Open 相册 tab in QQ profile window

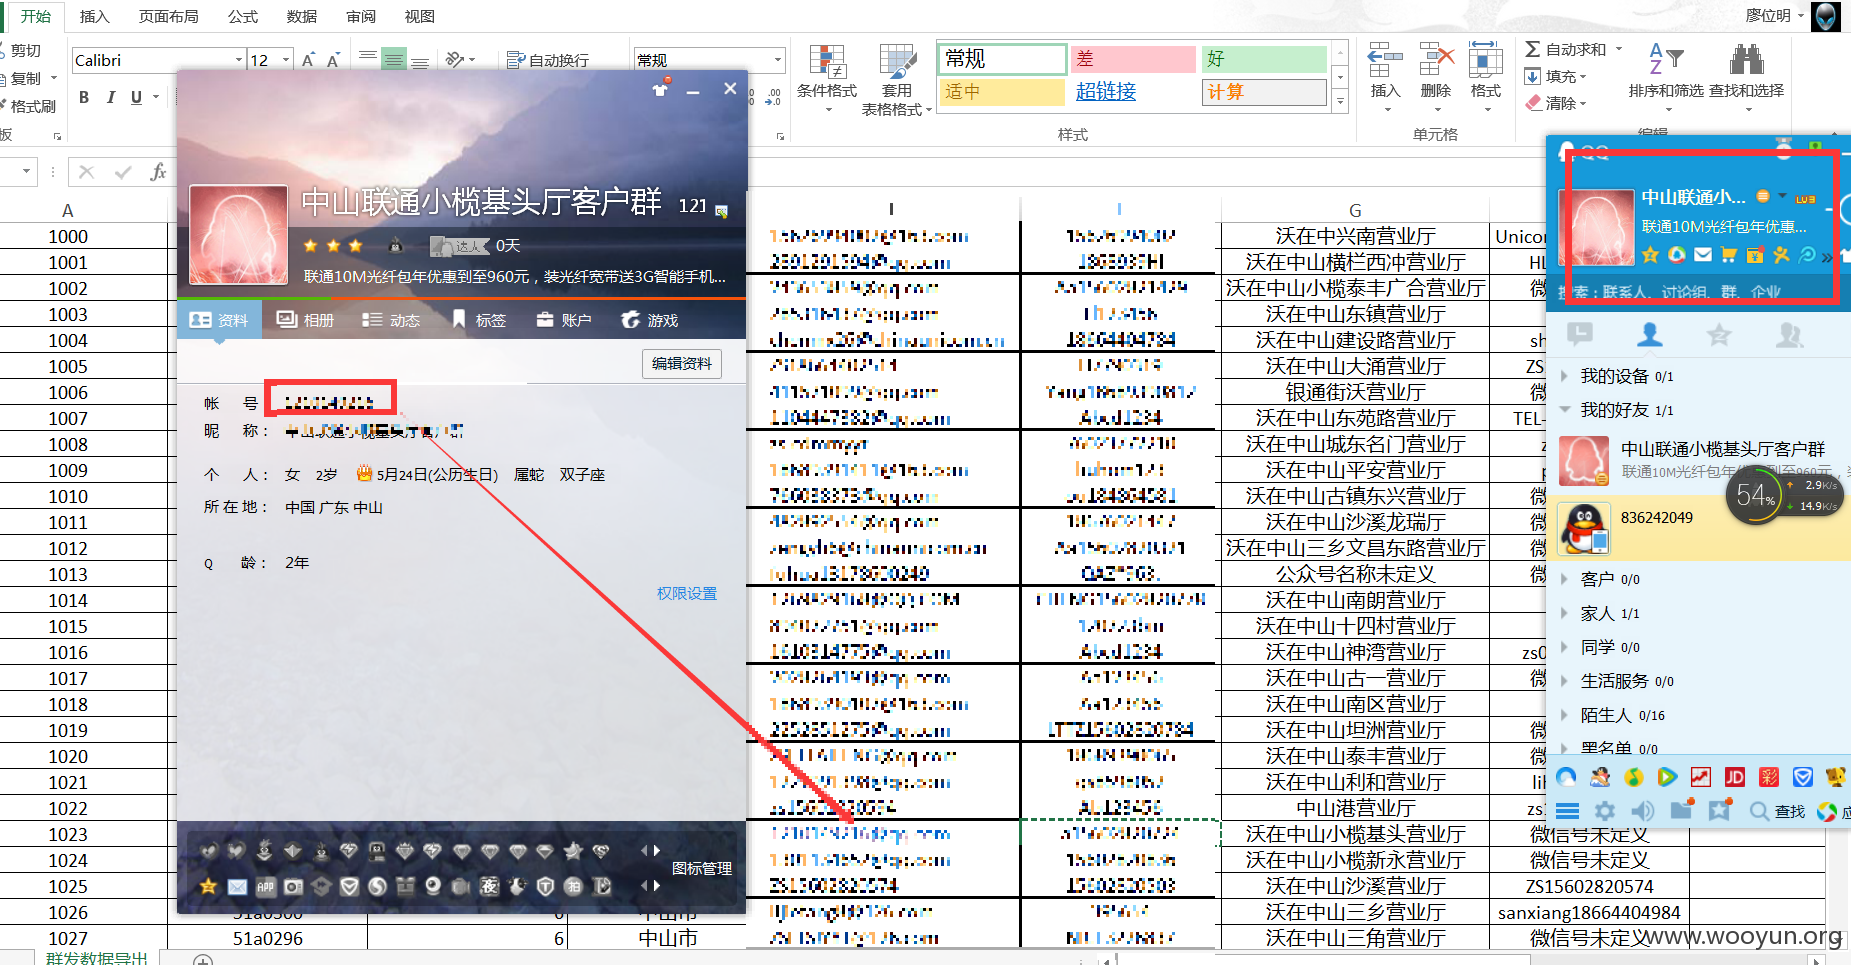(305, 320)
